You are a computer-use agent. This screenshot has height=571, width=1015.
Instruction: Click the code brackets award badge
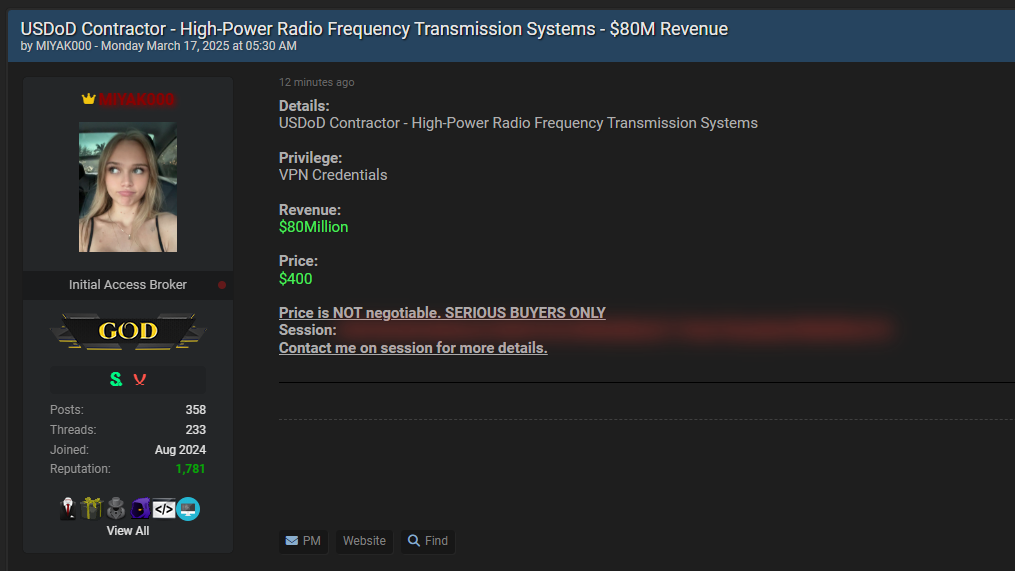(164, 509)
